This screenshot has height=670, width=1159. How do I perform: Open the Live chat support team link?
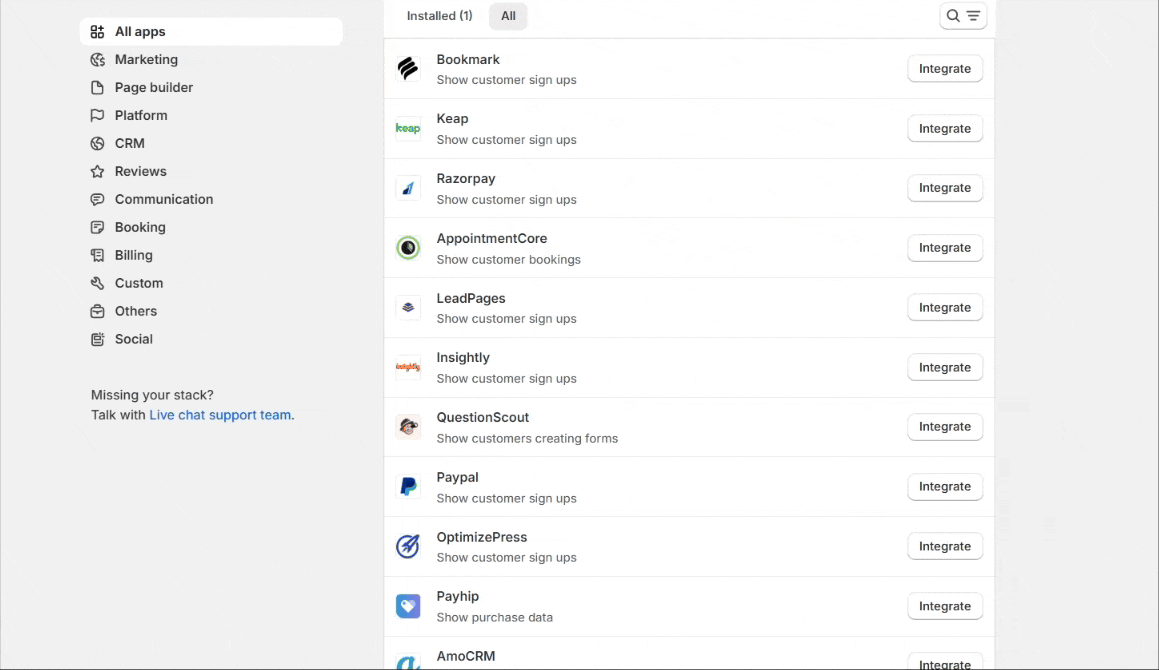pyautogui.click(x=222, y=415)
